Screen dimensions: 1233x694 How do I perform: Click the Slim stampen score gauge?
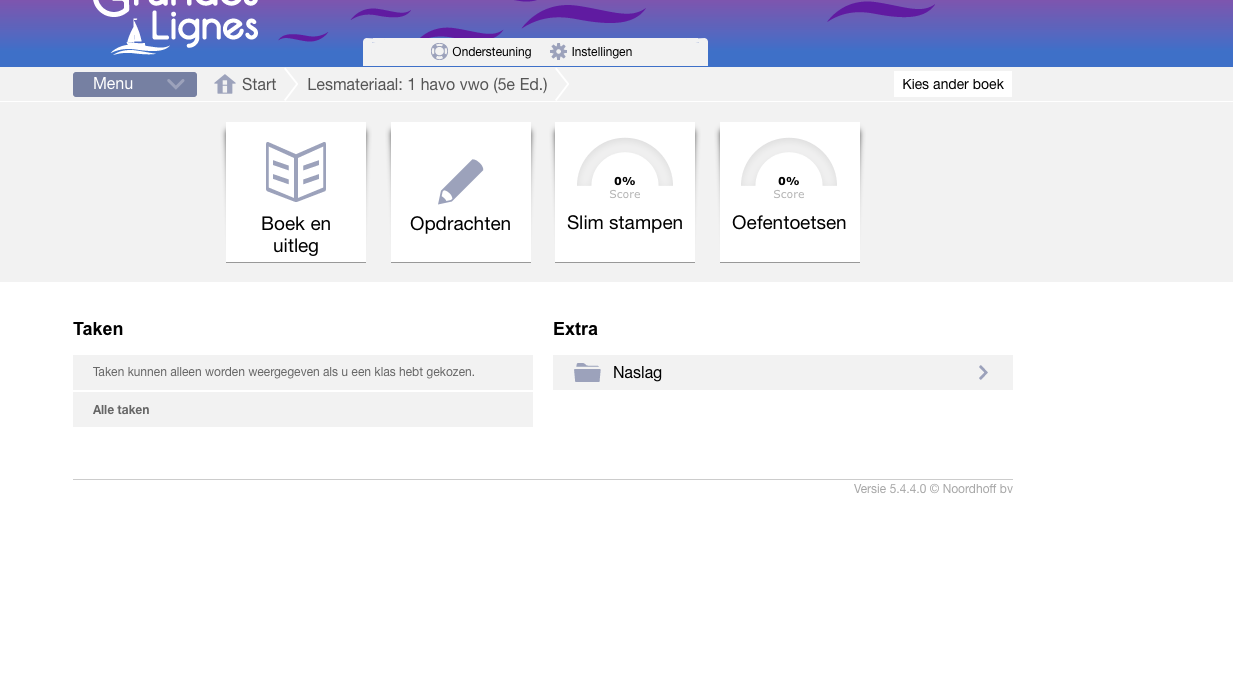coord(625,166)
